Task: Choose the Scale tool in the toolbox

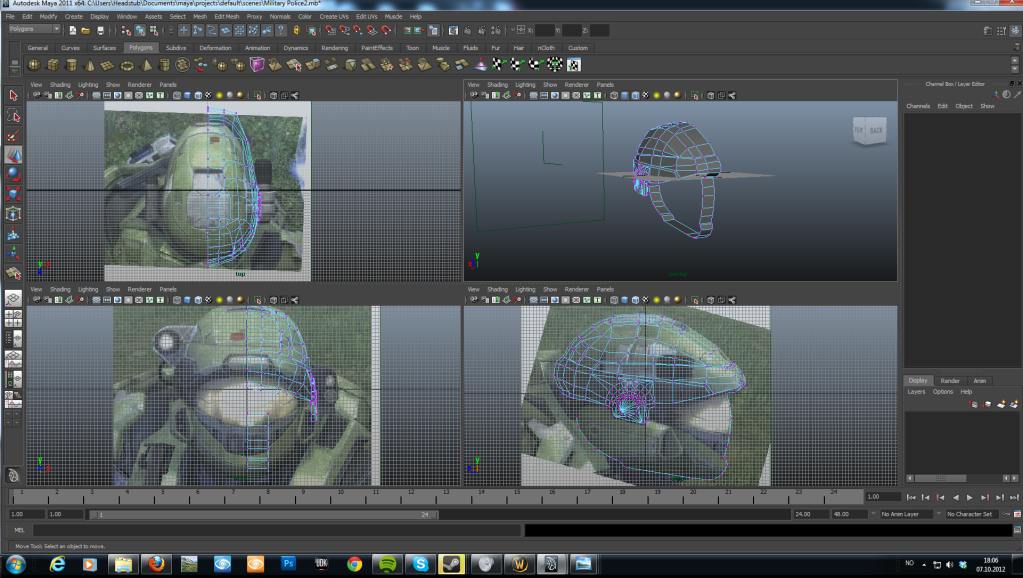Action: coord(13,194)
